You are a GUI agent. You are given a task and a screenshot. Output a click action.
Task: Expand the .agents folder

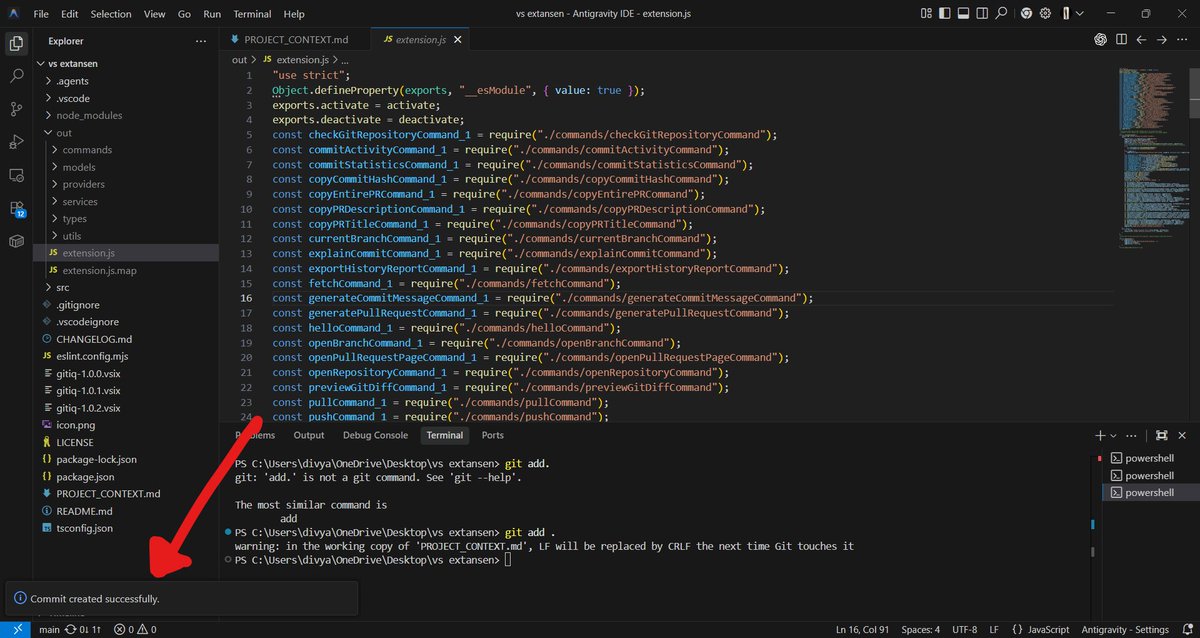[x=73, y=80]
